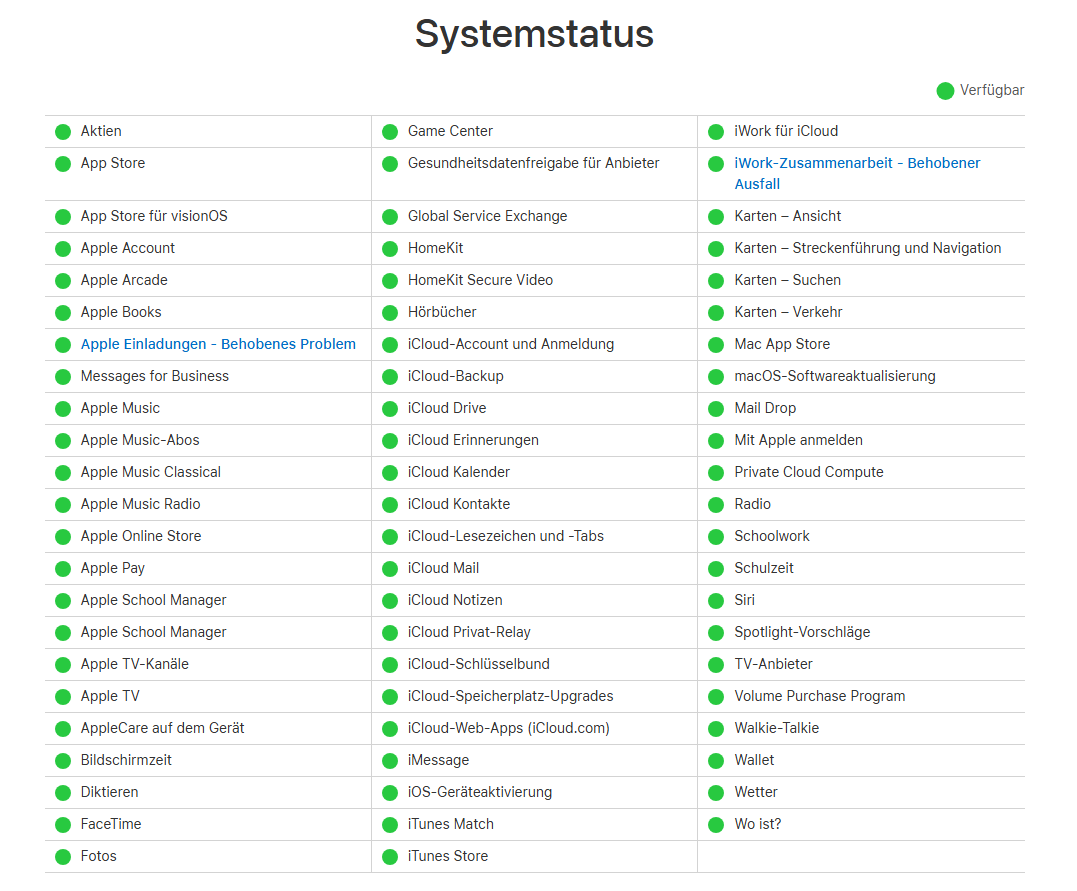Viewport: 1077px width, 891px height.
Task: Click the status dot next to iCloud Mail
Action: [390, 569]
